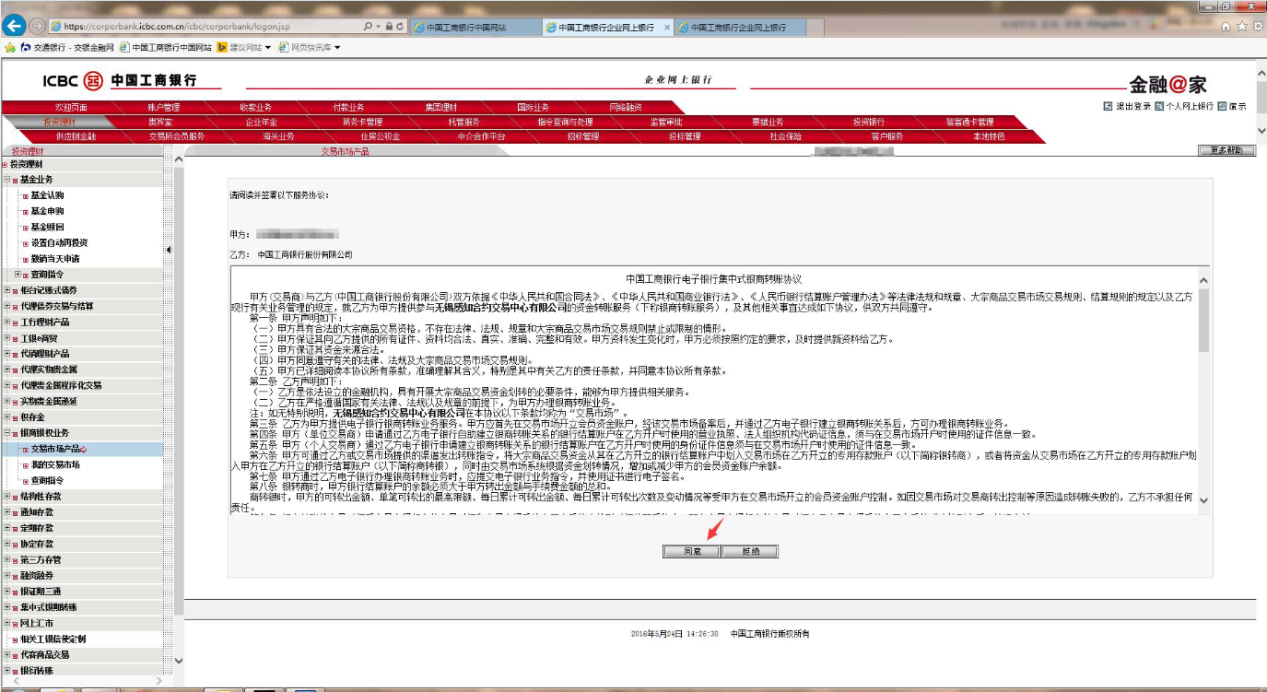
Task: Switch to the last 企业网上银行 browser tab
Action: pos(740,27)
